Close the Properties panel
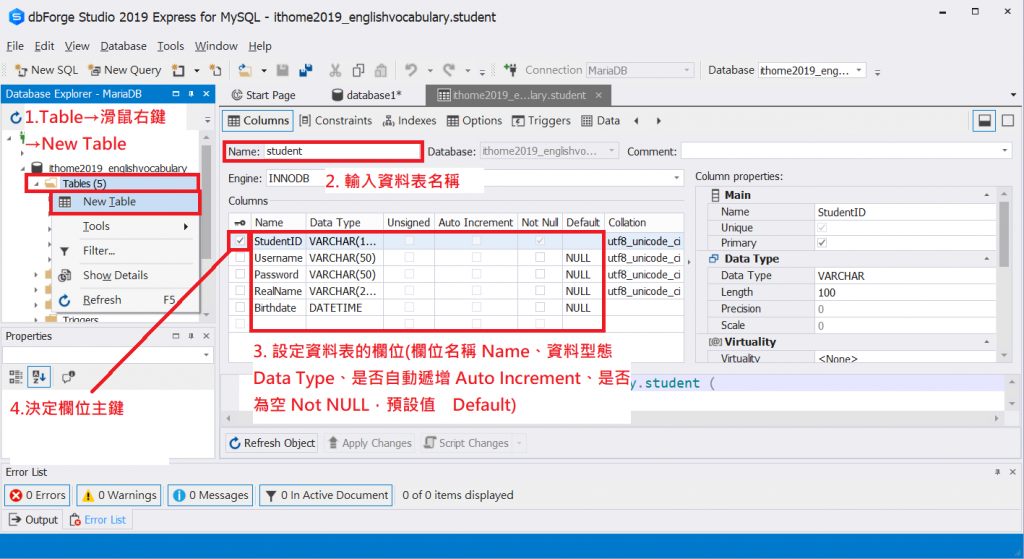 pos(206,336)
